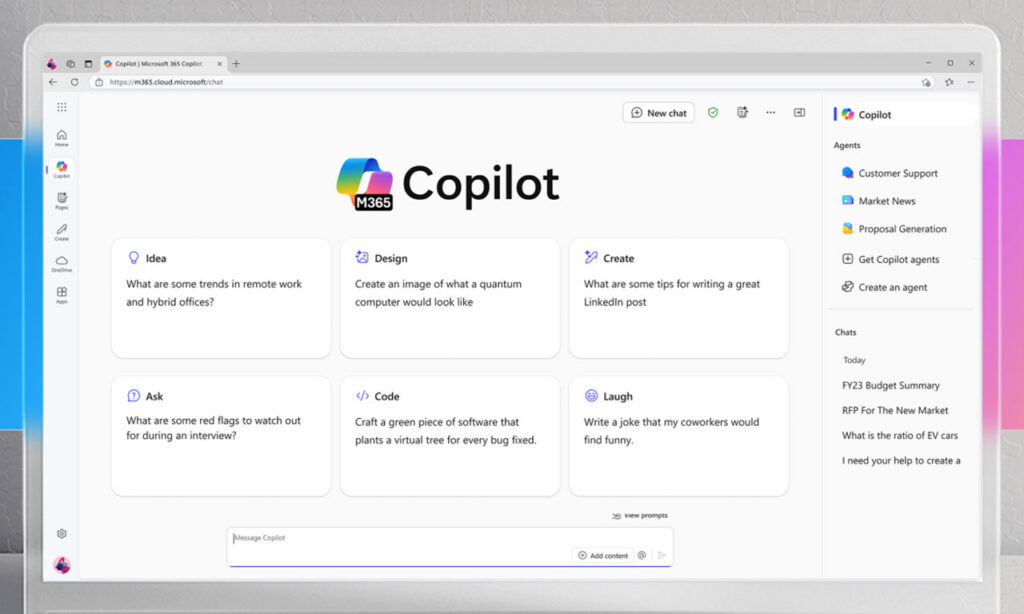Click the profile avatar in sidebar

(x=62, y=565)
